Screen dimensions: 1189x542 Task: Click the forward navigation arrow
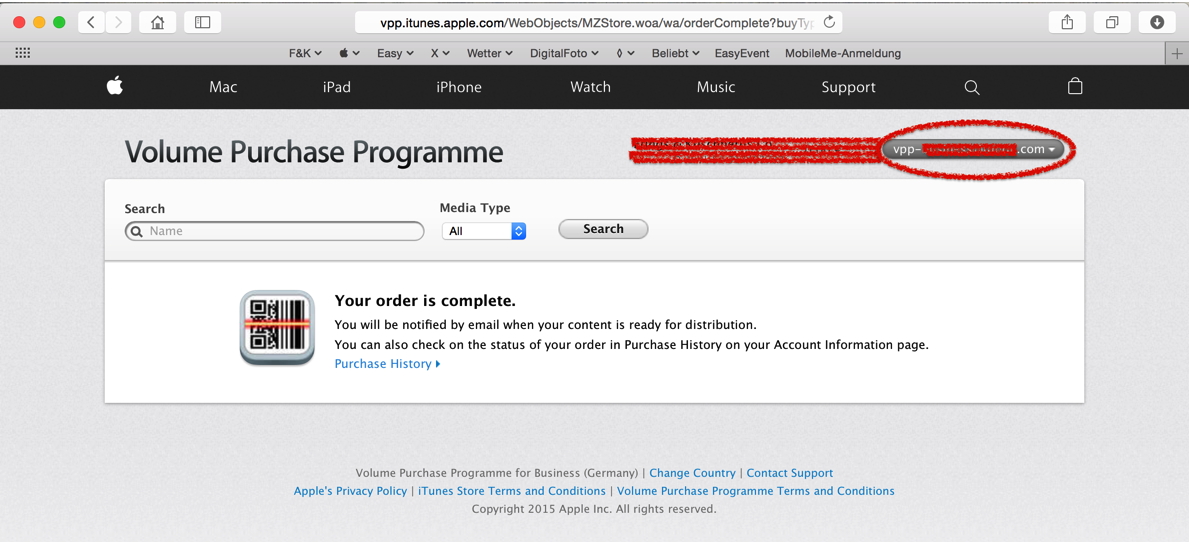(118, 22)
